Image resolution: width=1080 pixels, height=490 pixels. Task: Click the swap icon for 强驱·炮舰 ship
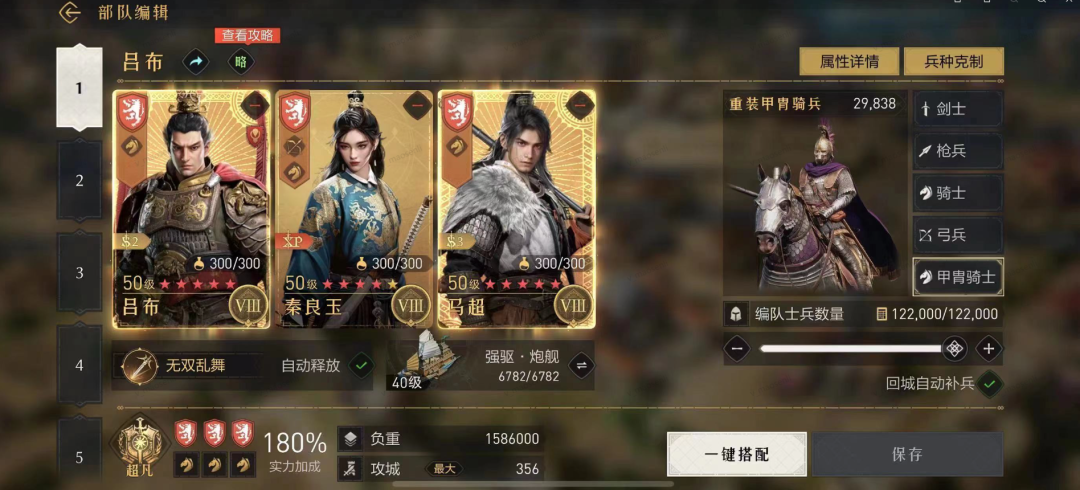(580, 365)
